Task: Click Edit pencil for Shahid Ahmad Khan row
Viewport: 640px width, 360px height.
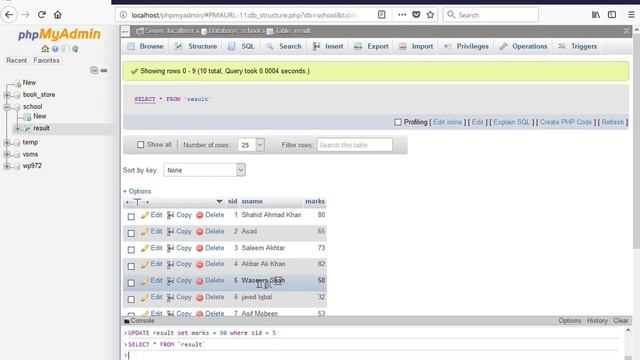Action: pyautogui.click(x=144, y=215)
